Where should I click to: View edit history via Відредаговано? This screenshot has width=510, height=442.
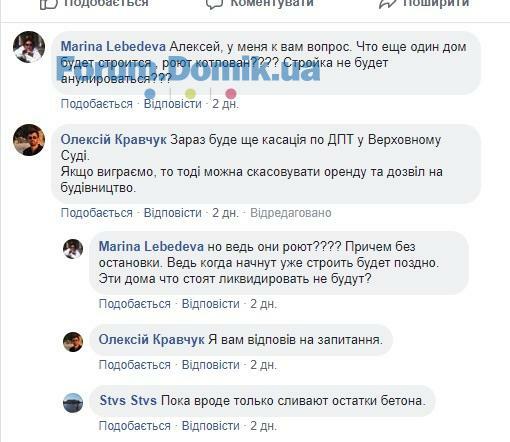coord(291,213)
